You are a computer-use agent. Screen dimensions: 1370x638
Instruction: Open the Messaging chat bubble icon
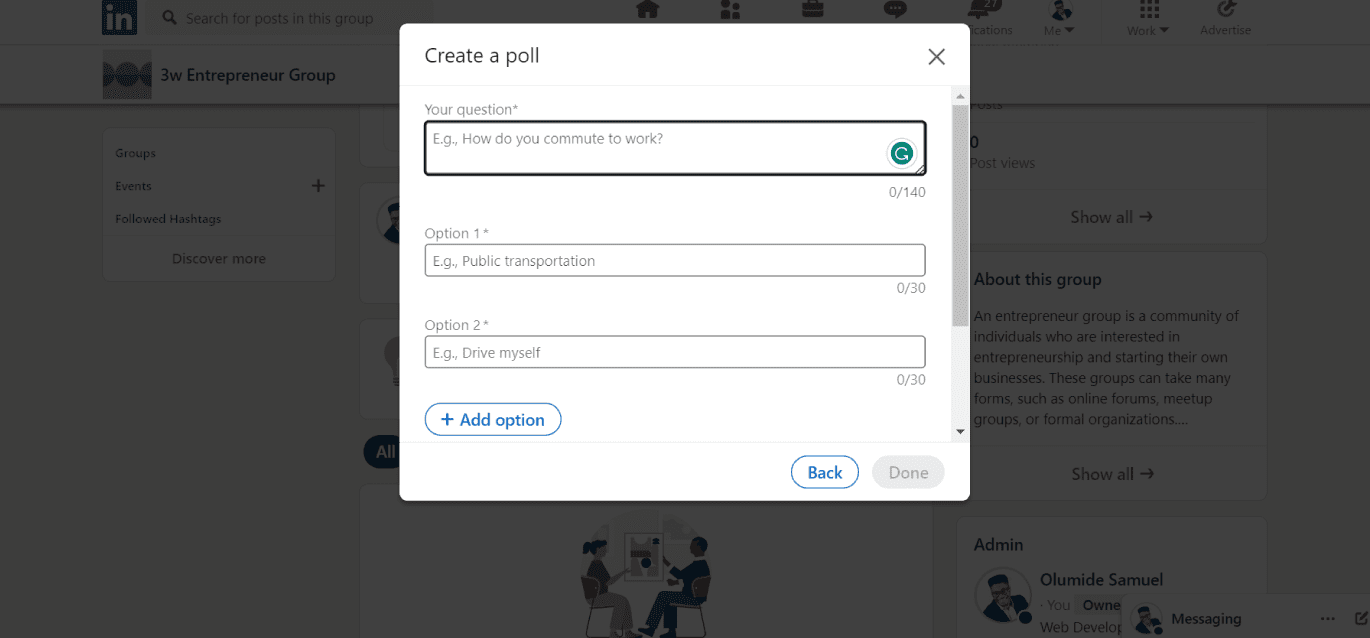click(x=895, y=10)
